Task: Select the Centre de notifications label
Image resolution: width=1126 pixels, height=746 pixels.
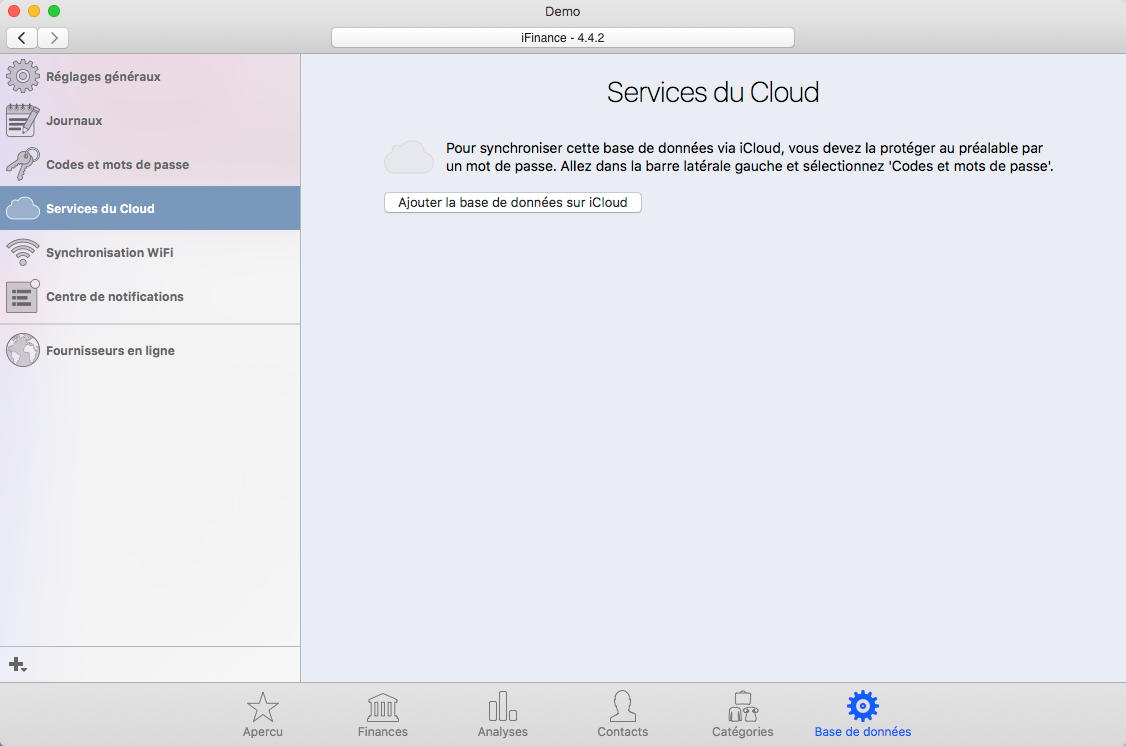Action: point(115,297)
